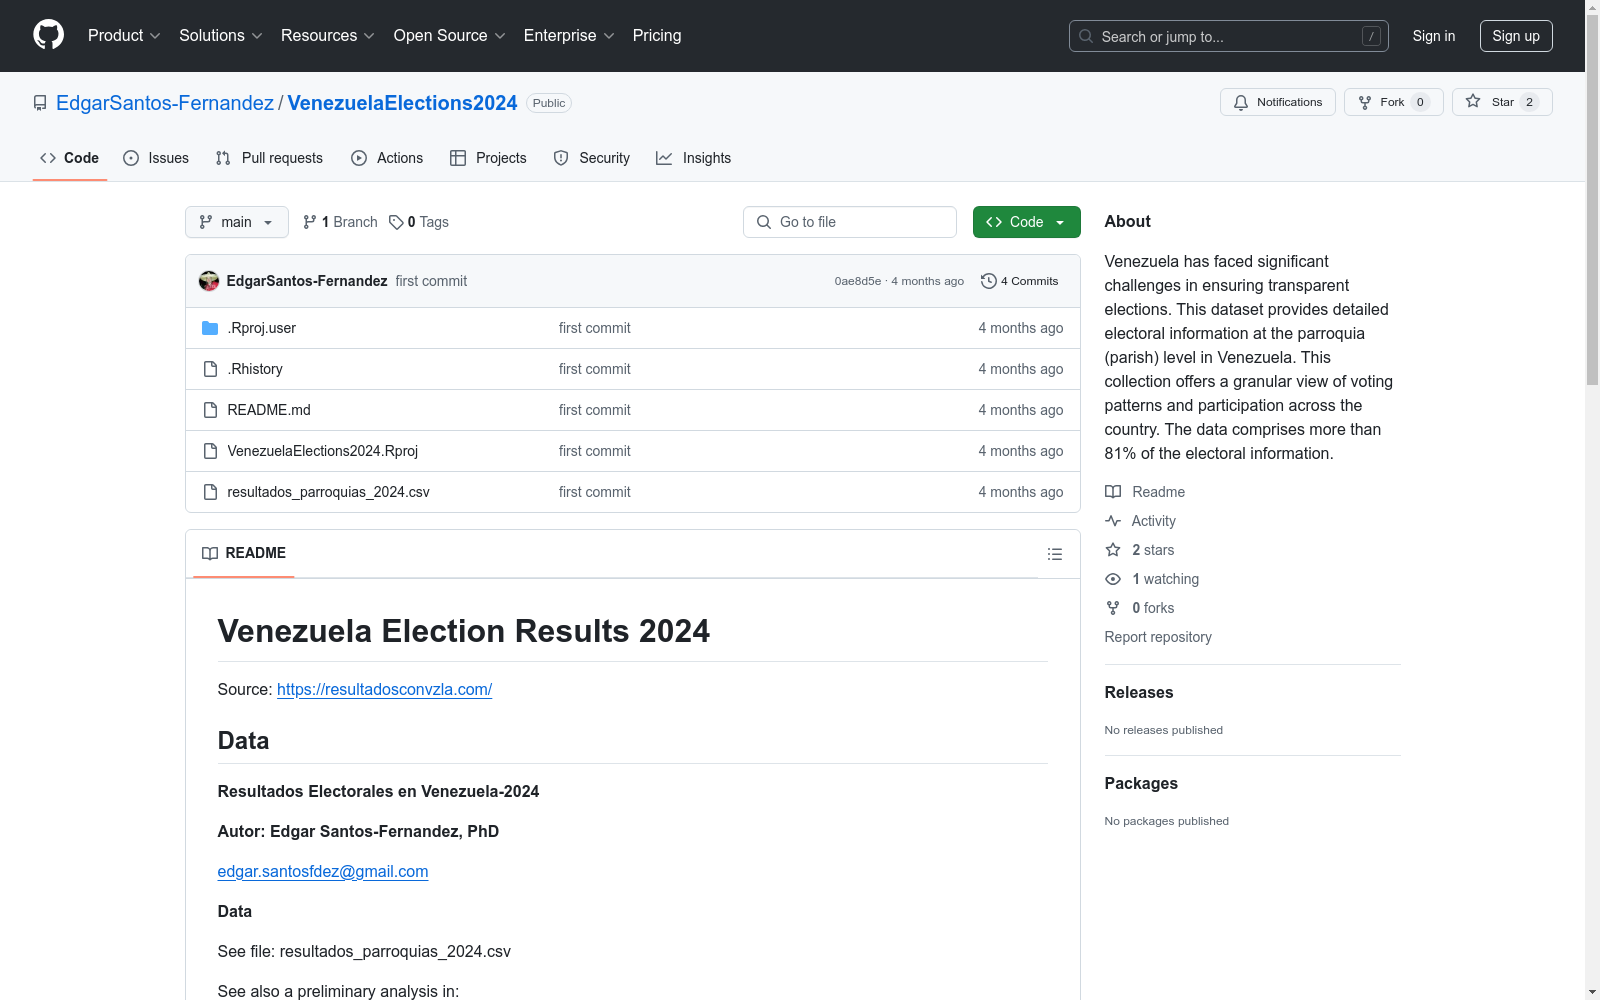Click the resultados_parroquias_2024.csv file icon
Image resolution: width=1600 pixels, height=1000 pixels.
(210, 492)
